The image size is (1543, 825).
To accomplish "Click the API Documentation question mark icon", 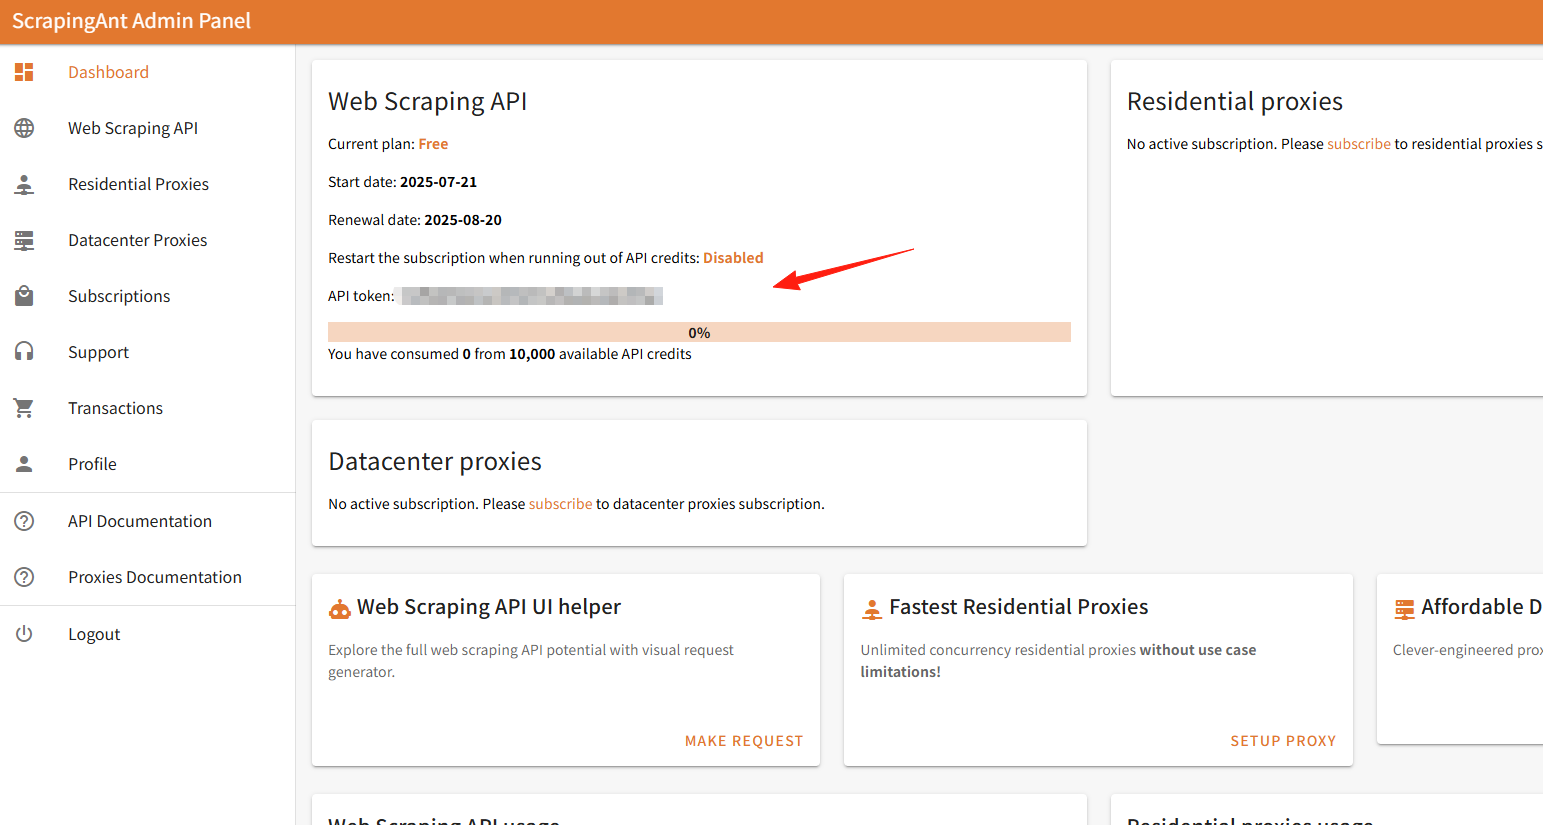I will 24,521.
